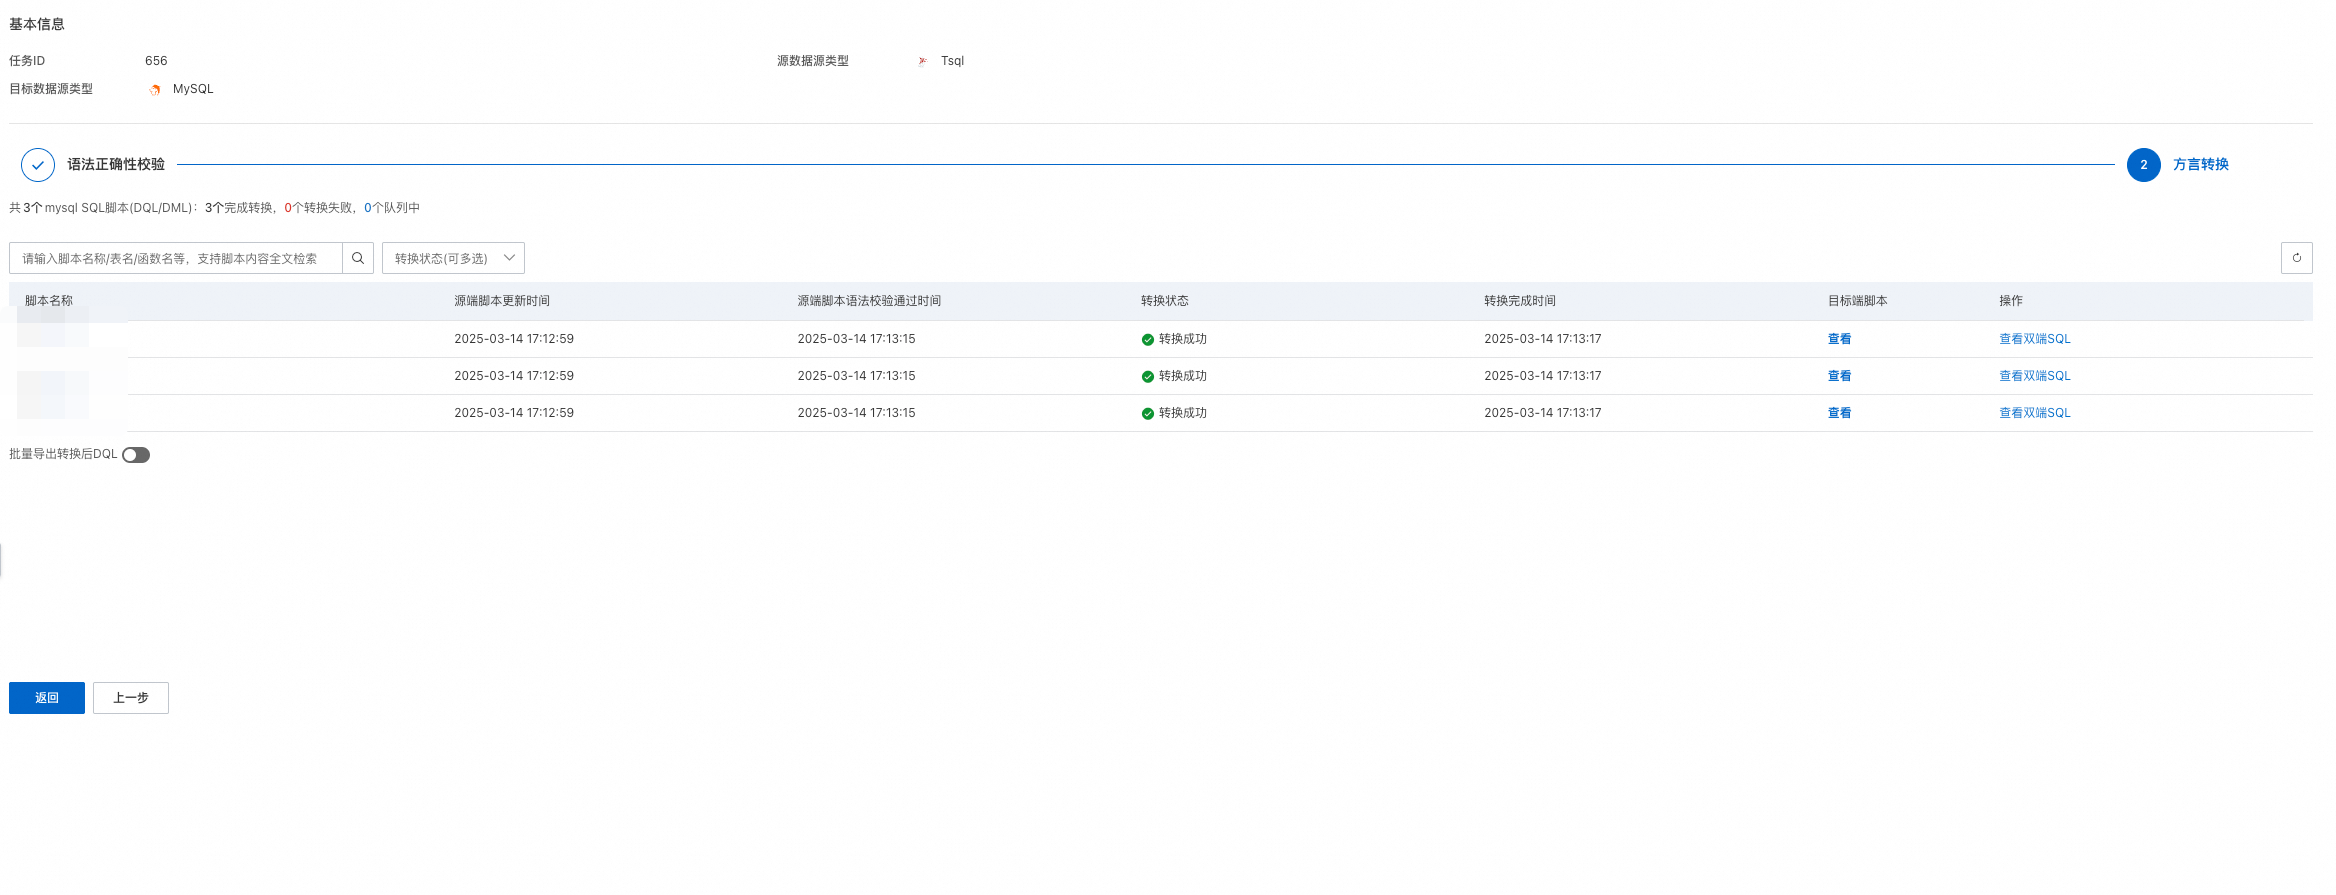Click the 目标数据源类型 label
The width and height of the screenshot is (2336, 895).
point(51,89)
